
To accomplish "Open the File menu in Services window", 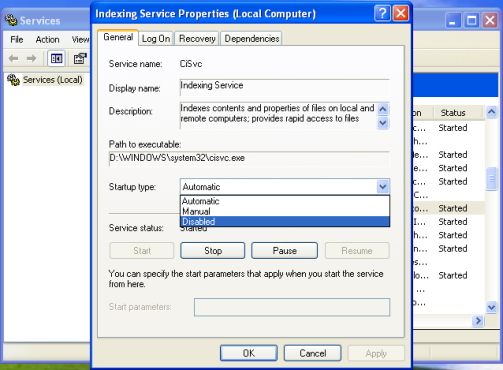I will tap(17, 40).
